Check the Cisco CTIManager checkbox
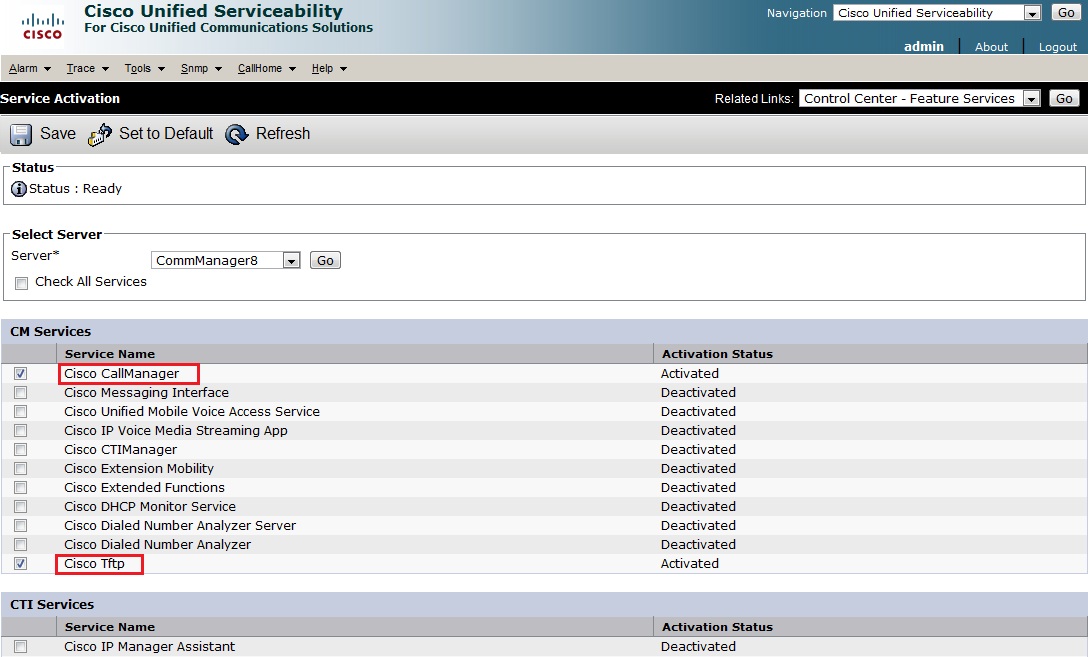 (x=21, y=450)
